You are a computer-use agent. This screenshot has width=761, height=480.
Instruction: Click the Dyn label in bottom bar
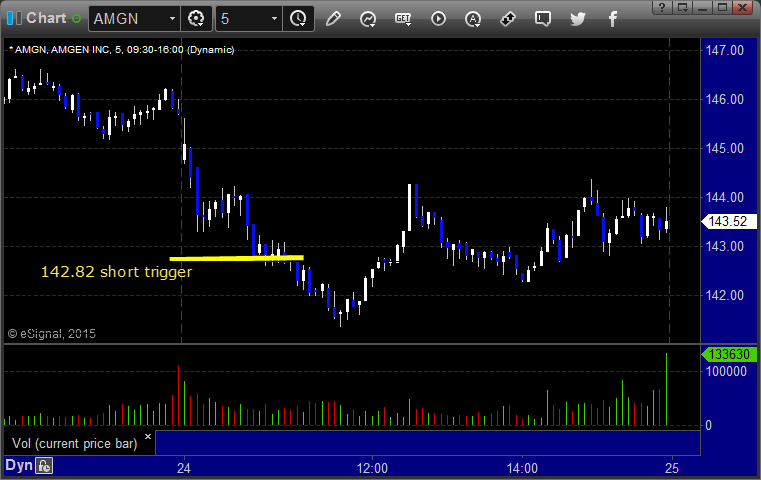coord(18,465)
